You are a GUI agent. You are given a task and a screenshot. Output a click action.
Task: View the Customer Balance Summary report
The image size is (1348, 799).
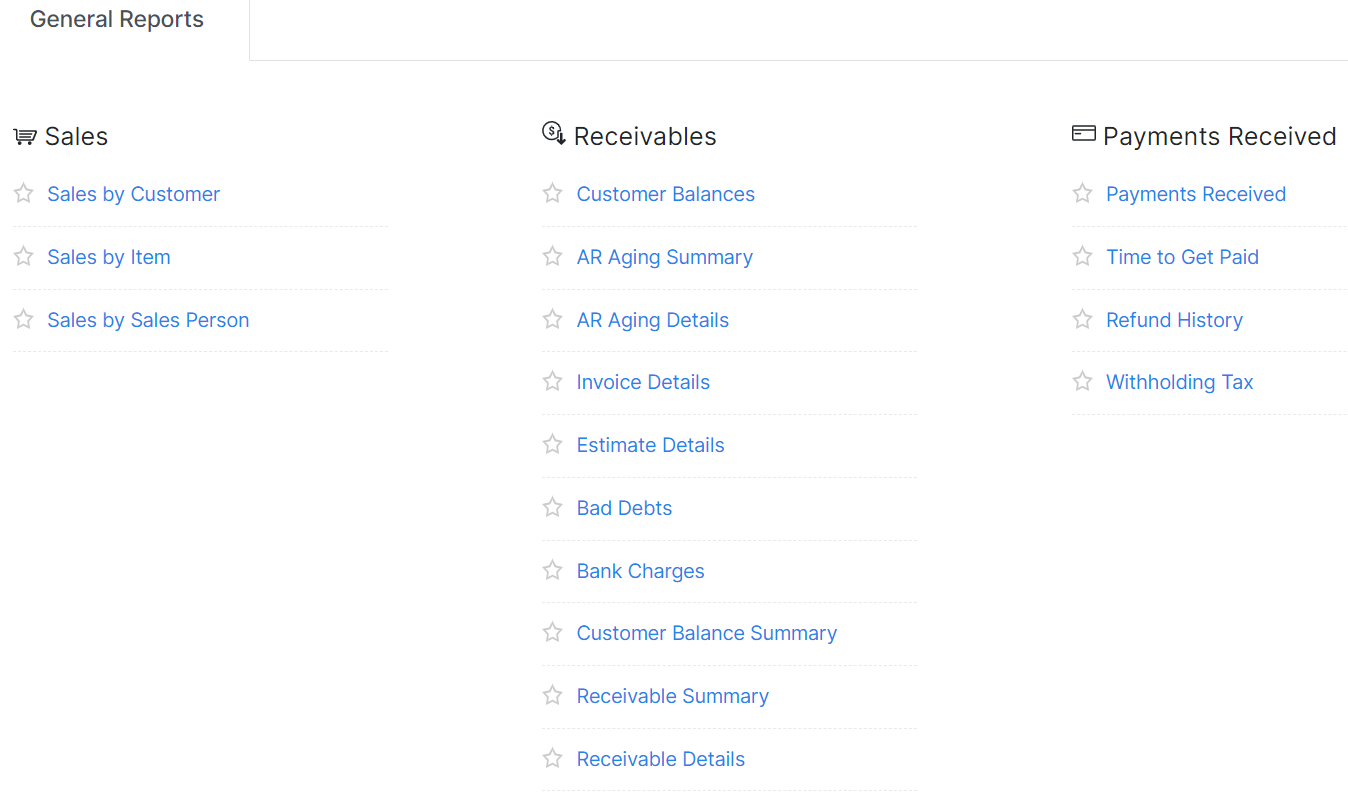click(707, 633)
